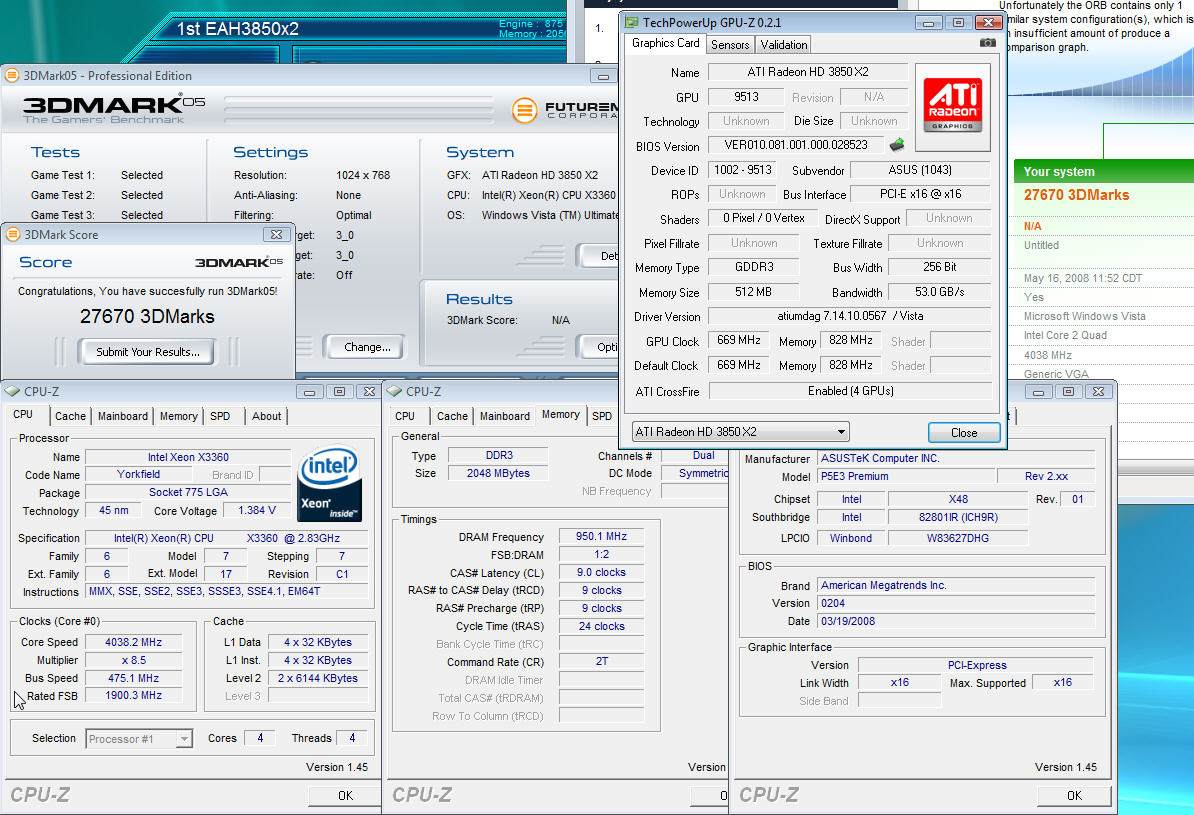Open Mainboard tab in middle CPU-Z window

pyautogui.click(x=504, y=416)
